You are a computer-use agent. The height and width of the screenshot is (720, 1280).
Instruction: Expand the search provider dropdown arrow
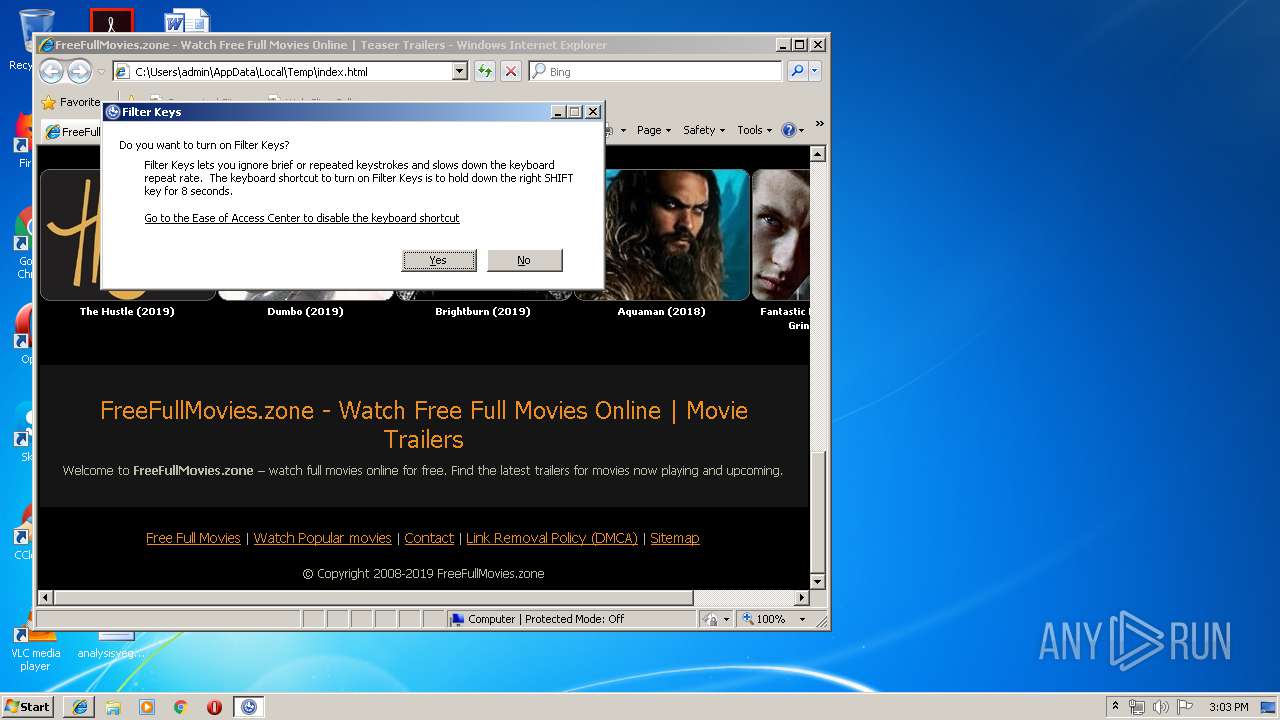tap(815, 71)
